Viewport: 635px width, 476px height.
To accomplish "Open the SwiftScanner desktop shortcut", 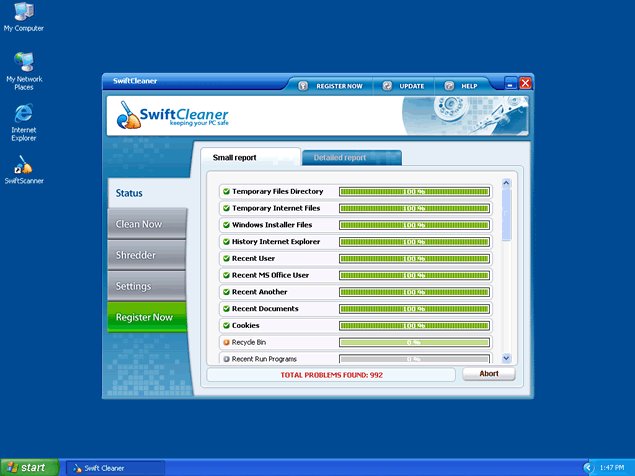I will [23, 164].
